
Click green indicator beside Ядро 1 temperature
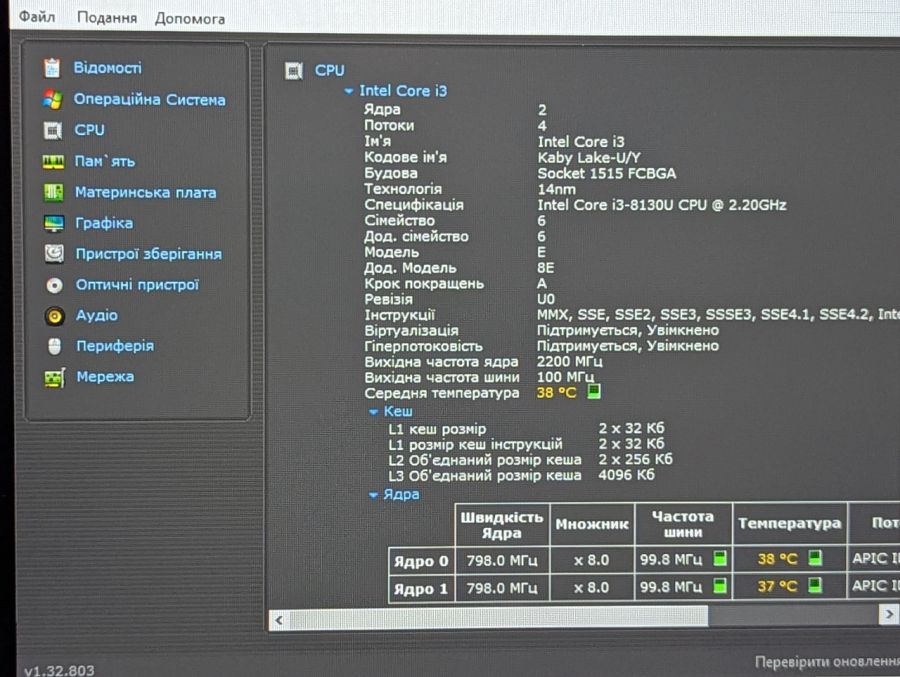point(814,585)
